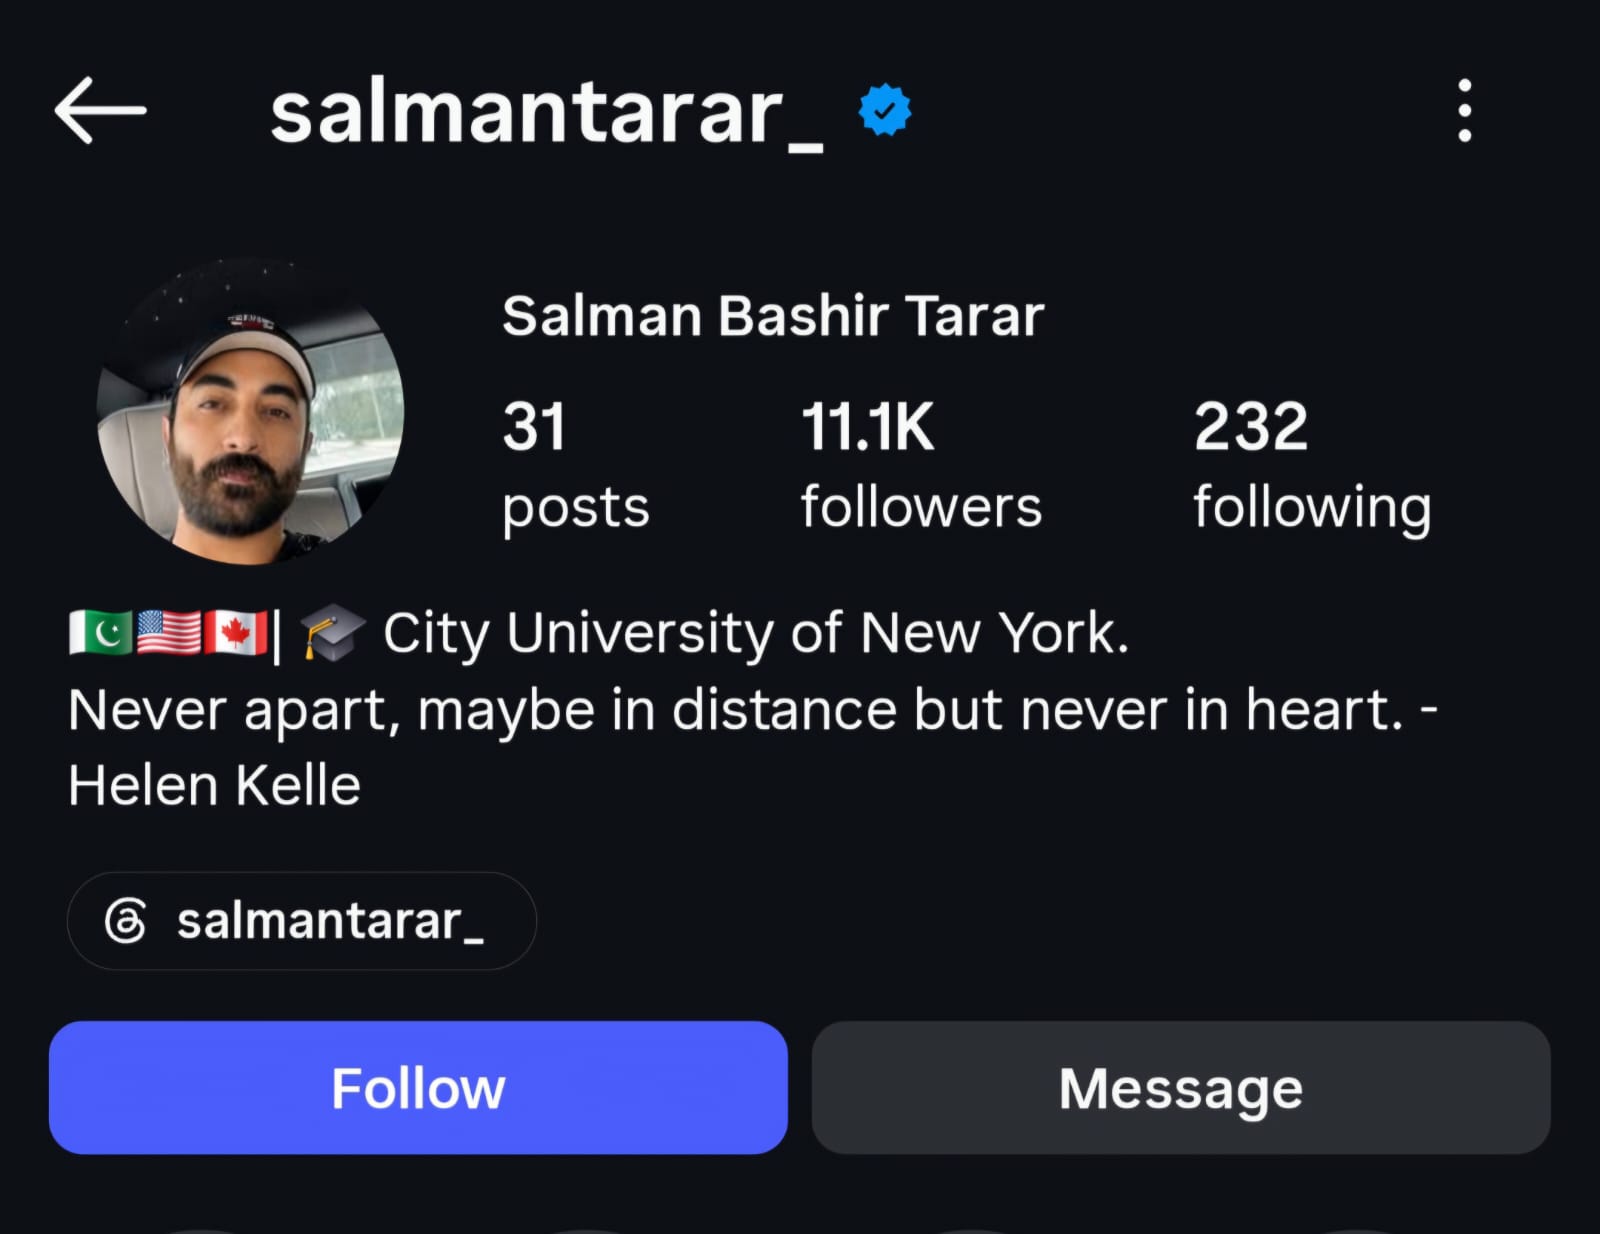
Task: Tap the Helen Keller quote in bio
Action: point(753,747)
